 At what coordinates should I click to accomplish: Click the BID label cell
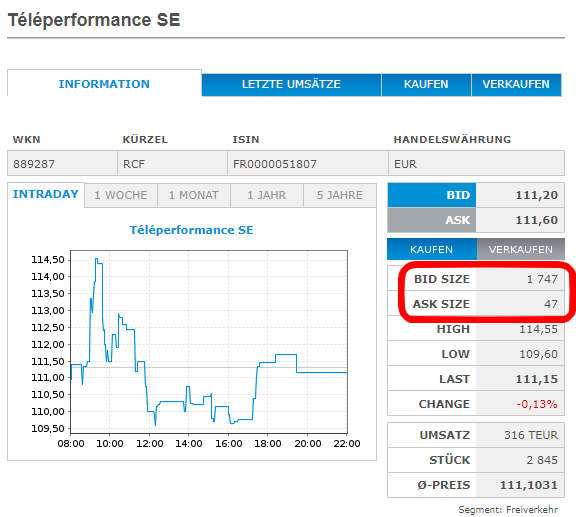432,195
